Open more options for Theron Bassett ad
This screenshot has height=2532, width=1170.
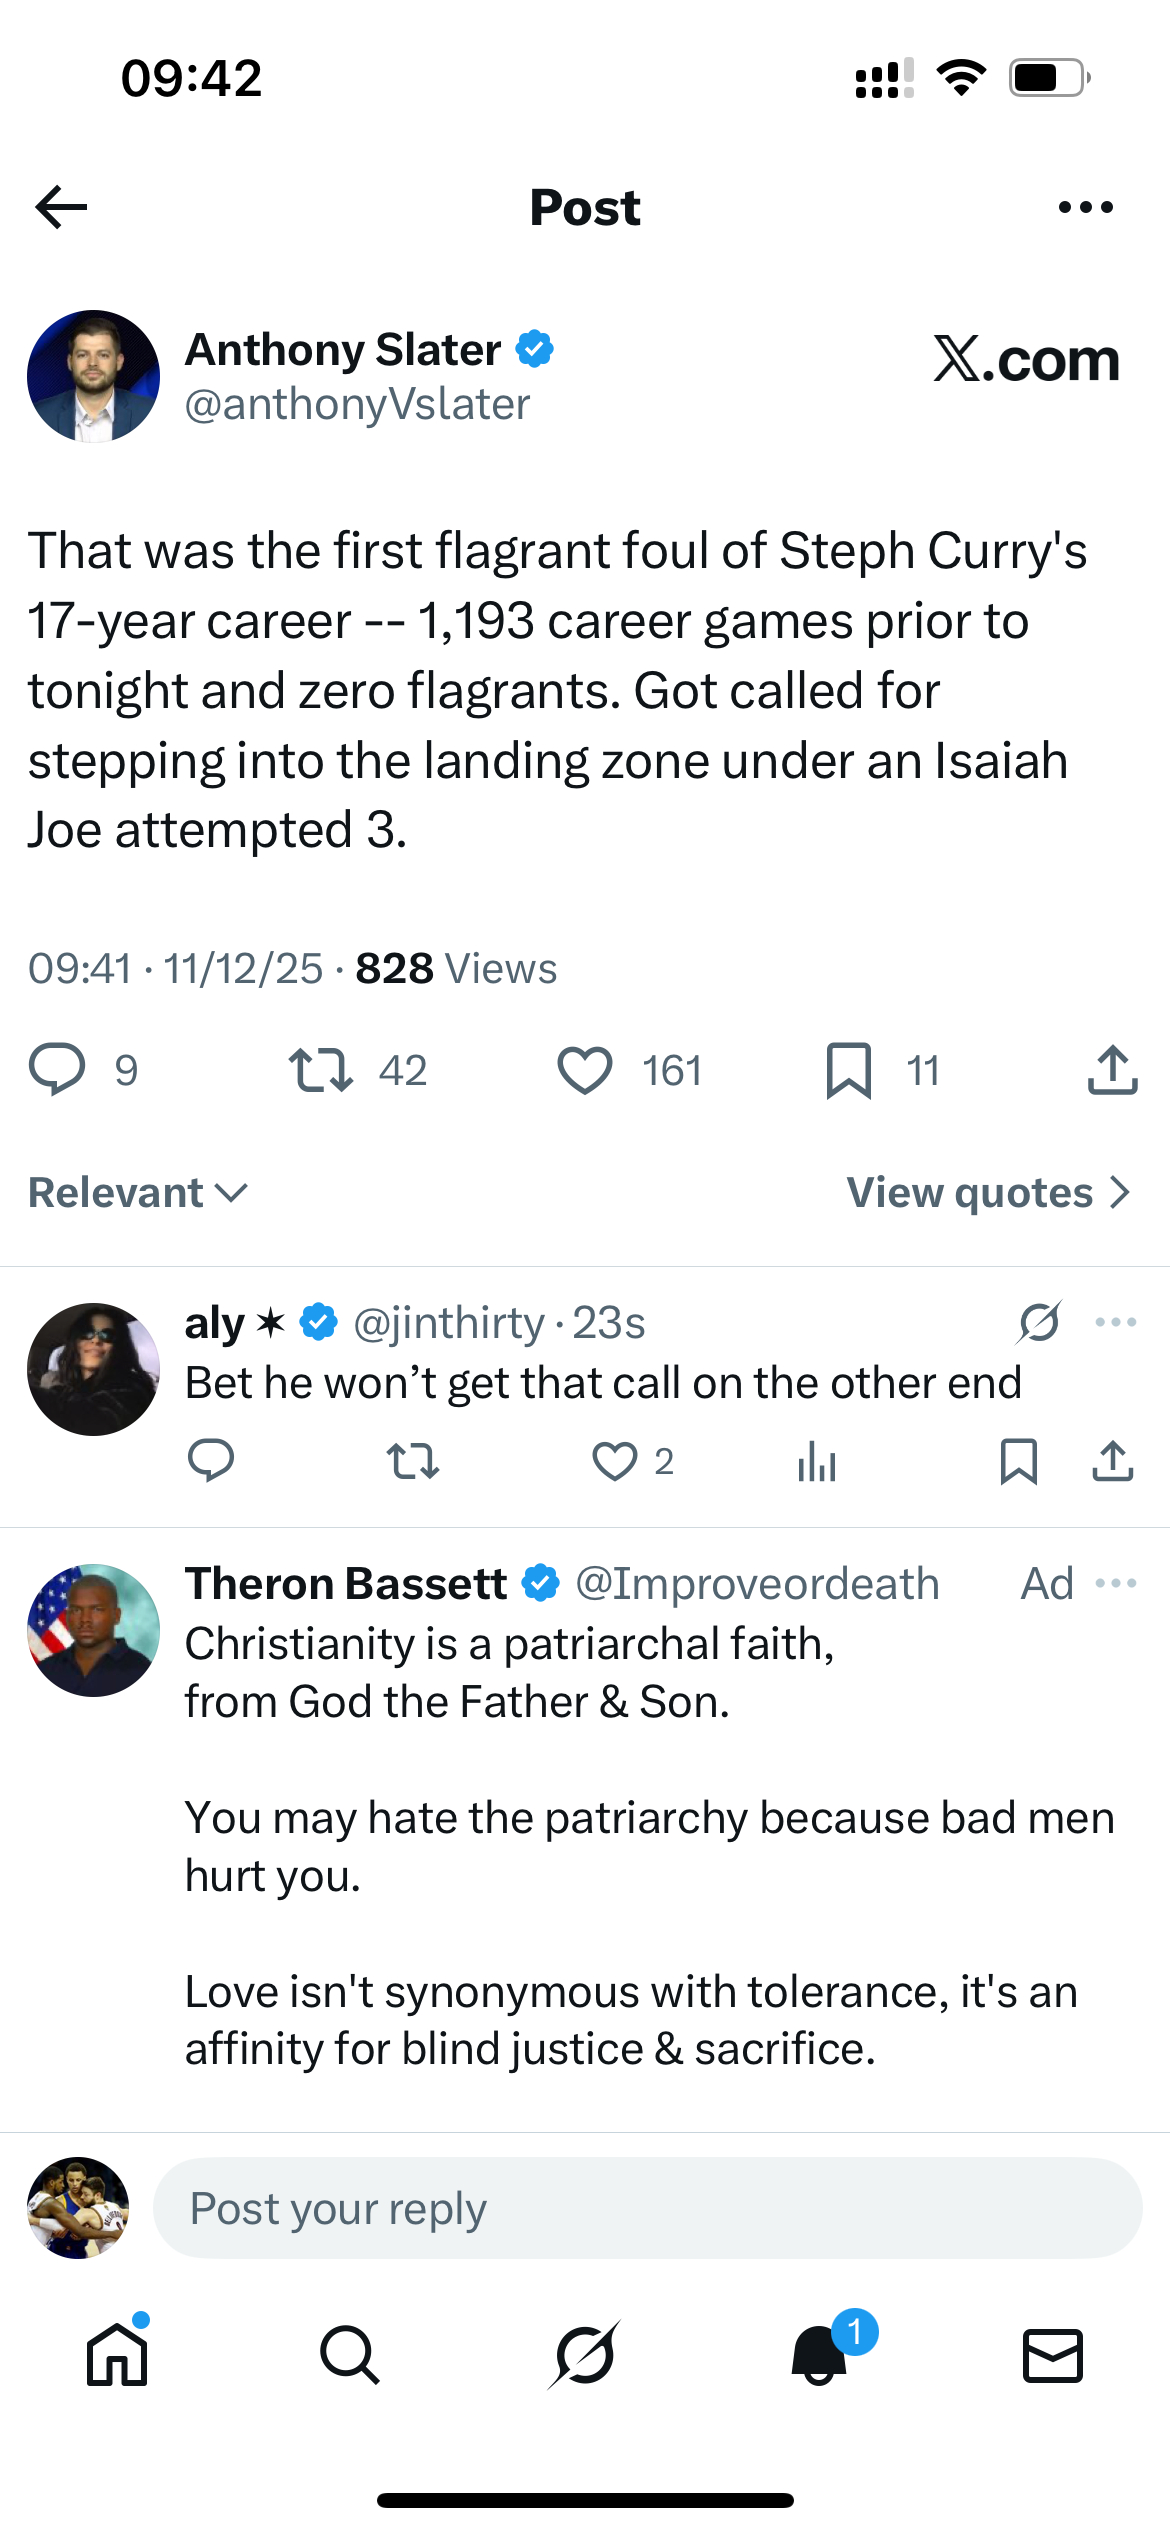pos(1116,1583)
